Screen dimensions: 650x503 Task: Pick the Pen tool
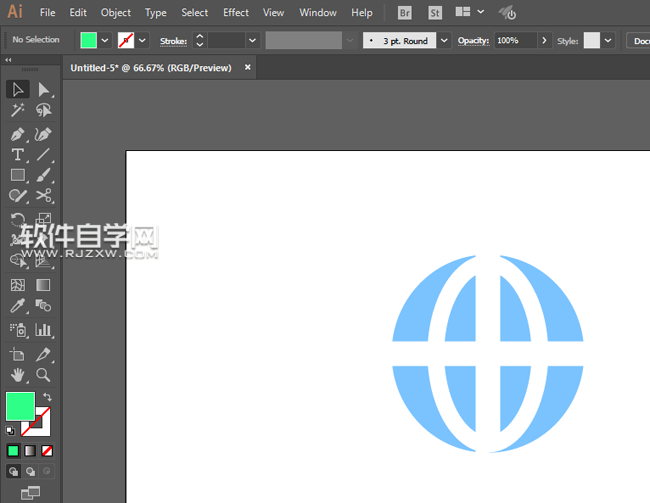point(18,134)
